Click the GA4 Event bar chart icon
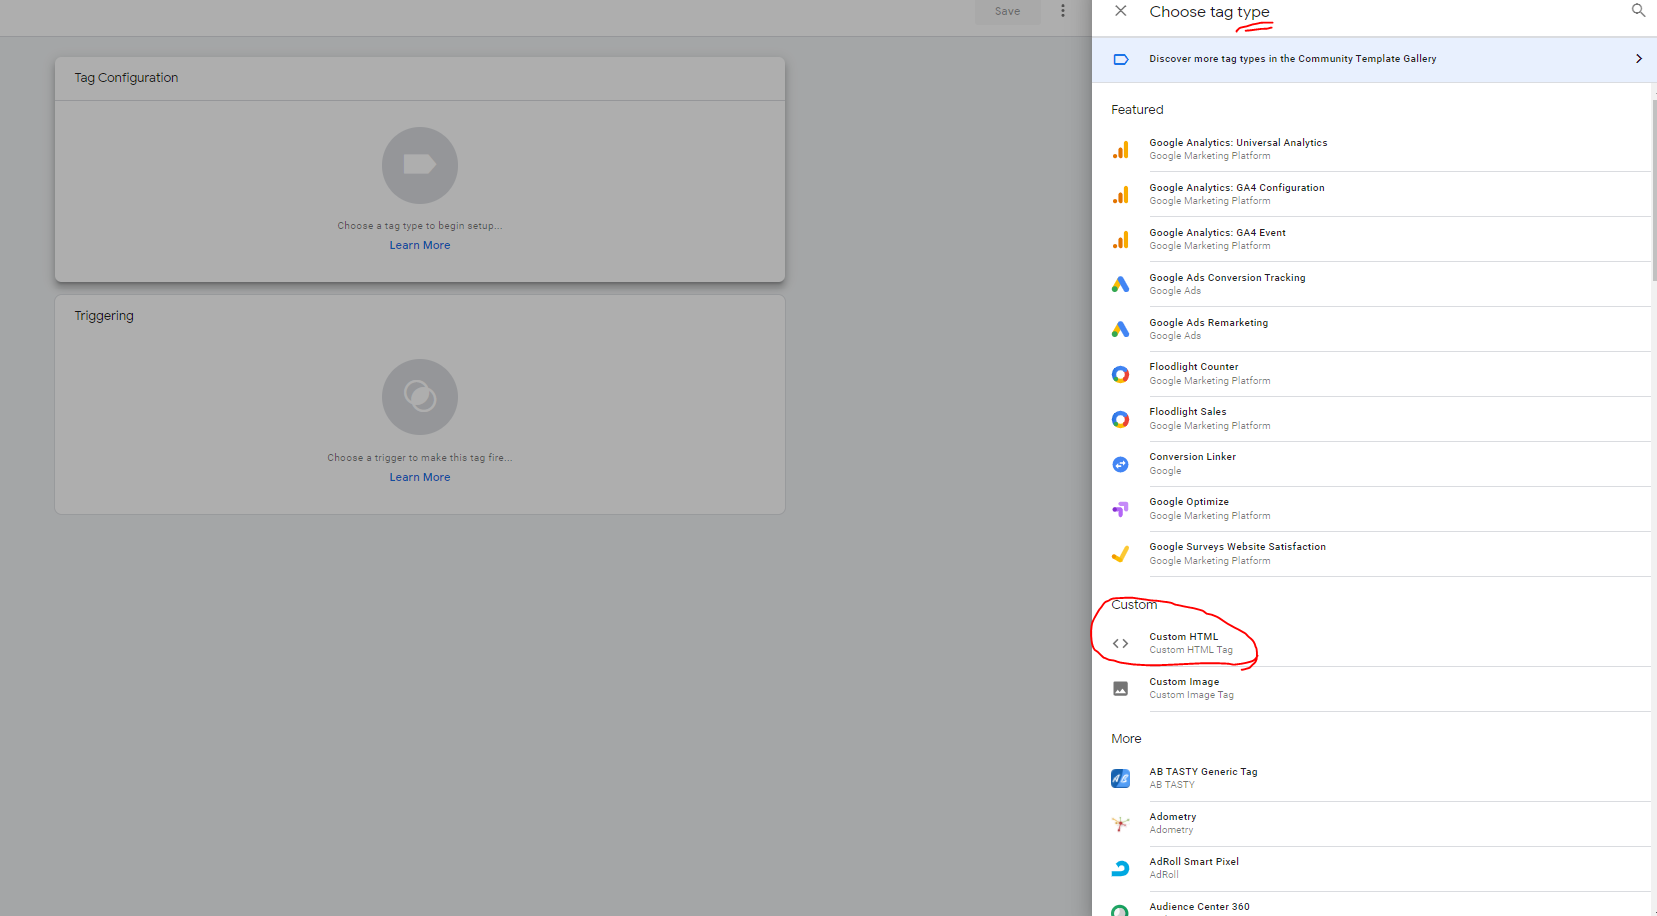This screenshot has width=1657, height=916. coord(1120,239)
